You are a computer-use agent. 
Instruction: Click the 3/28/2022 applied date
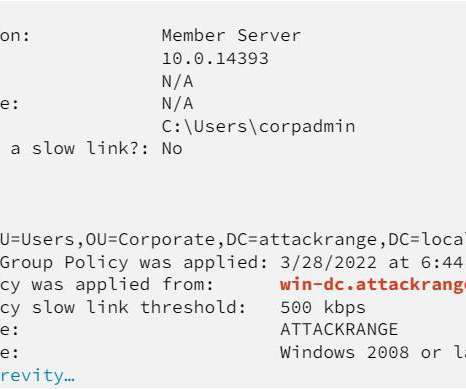click(328, 262)
